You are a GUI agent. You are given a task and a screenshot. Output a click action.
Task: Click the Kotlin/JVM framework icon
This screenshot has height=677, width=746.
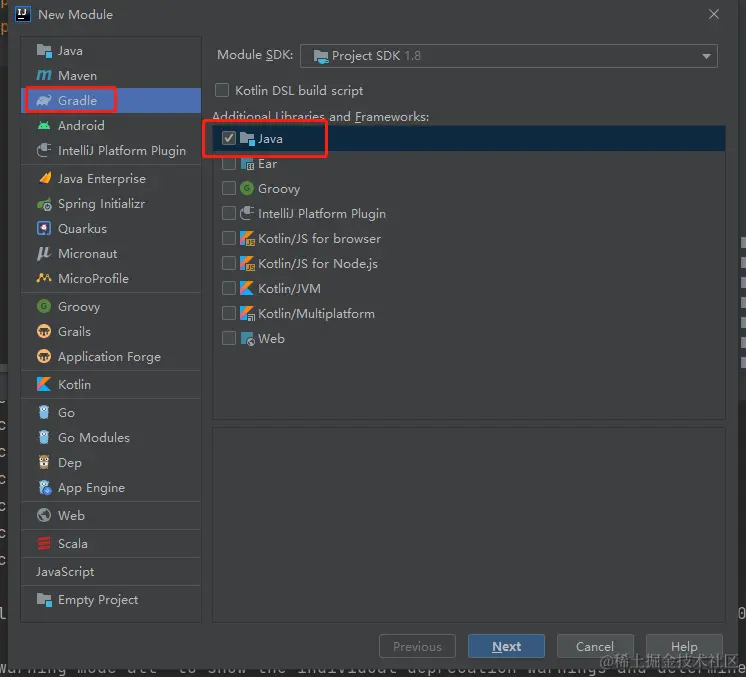[x=247, y=288]
